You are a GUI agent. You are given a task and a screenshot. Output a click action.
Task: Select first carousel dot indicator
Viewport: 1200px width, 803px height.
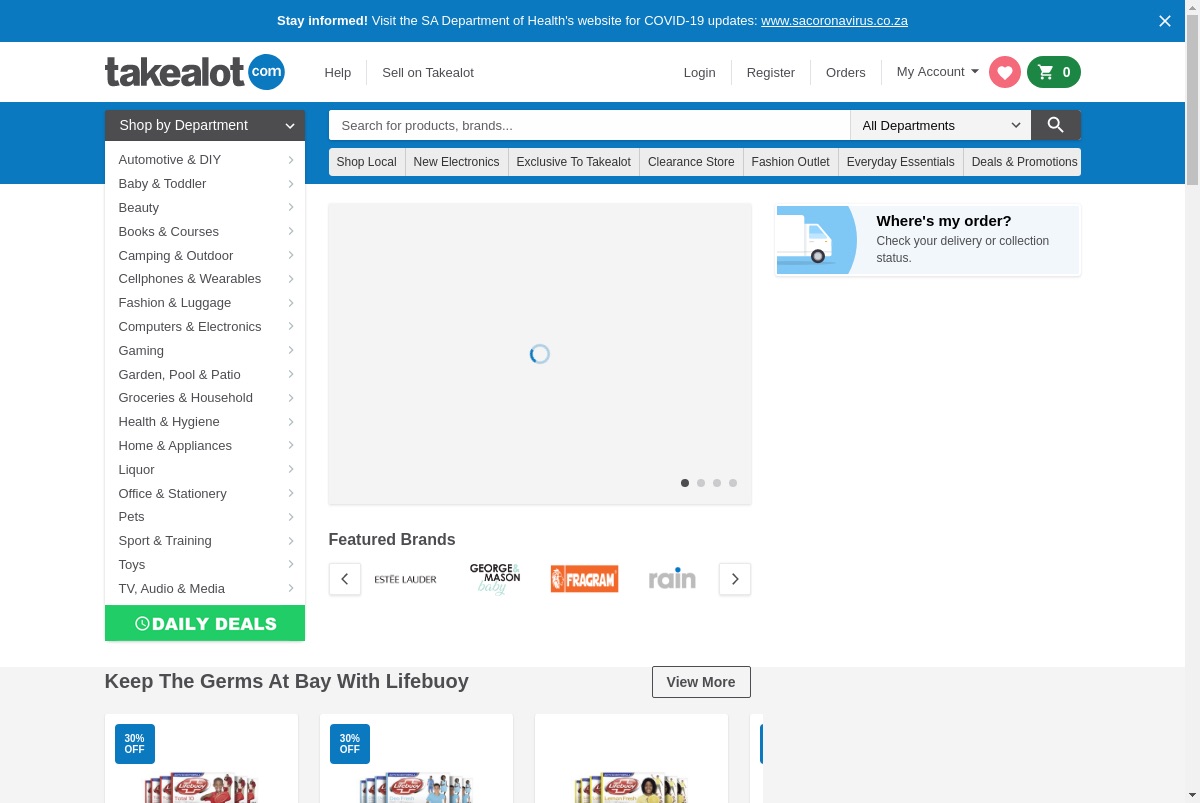(x=685, y=483)
